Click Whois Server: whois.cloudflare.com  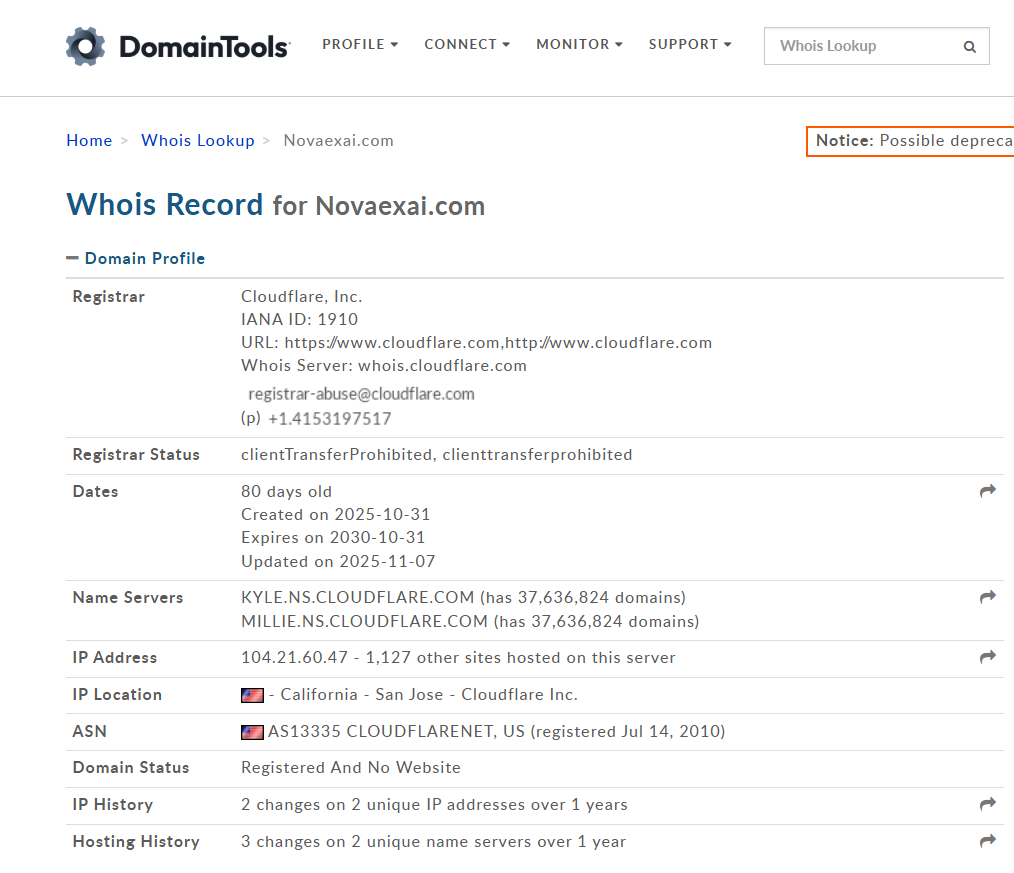(x=384, y=365)
